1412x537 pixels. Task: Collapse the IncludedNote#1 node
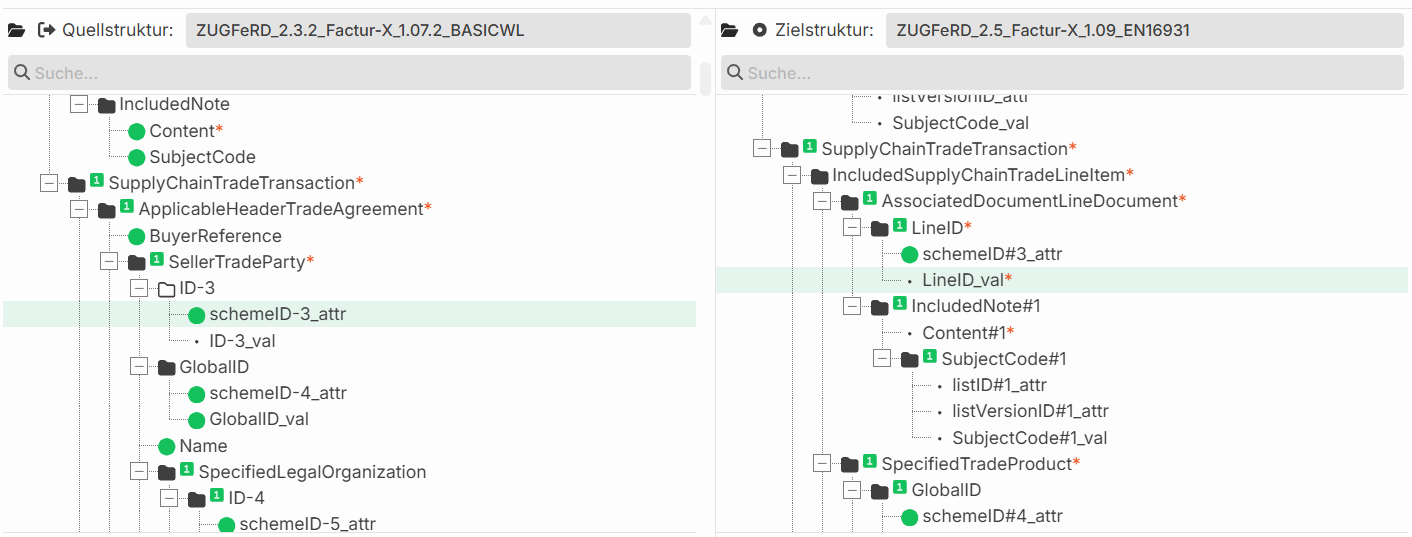[x=852, y=306]
